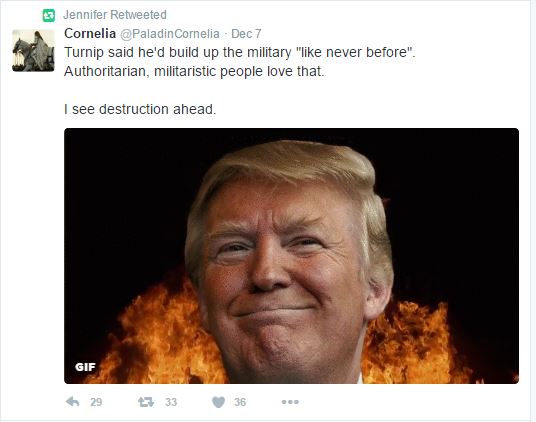
Task: Click the GIF badge on the image
Action: (x=85, y=367)
